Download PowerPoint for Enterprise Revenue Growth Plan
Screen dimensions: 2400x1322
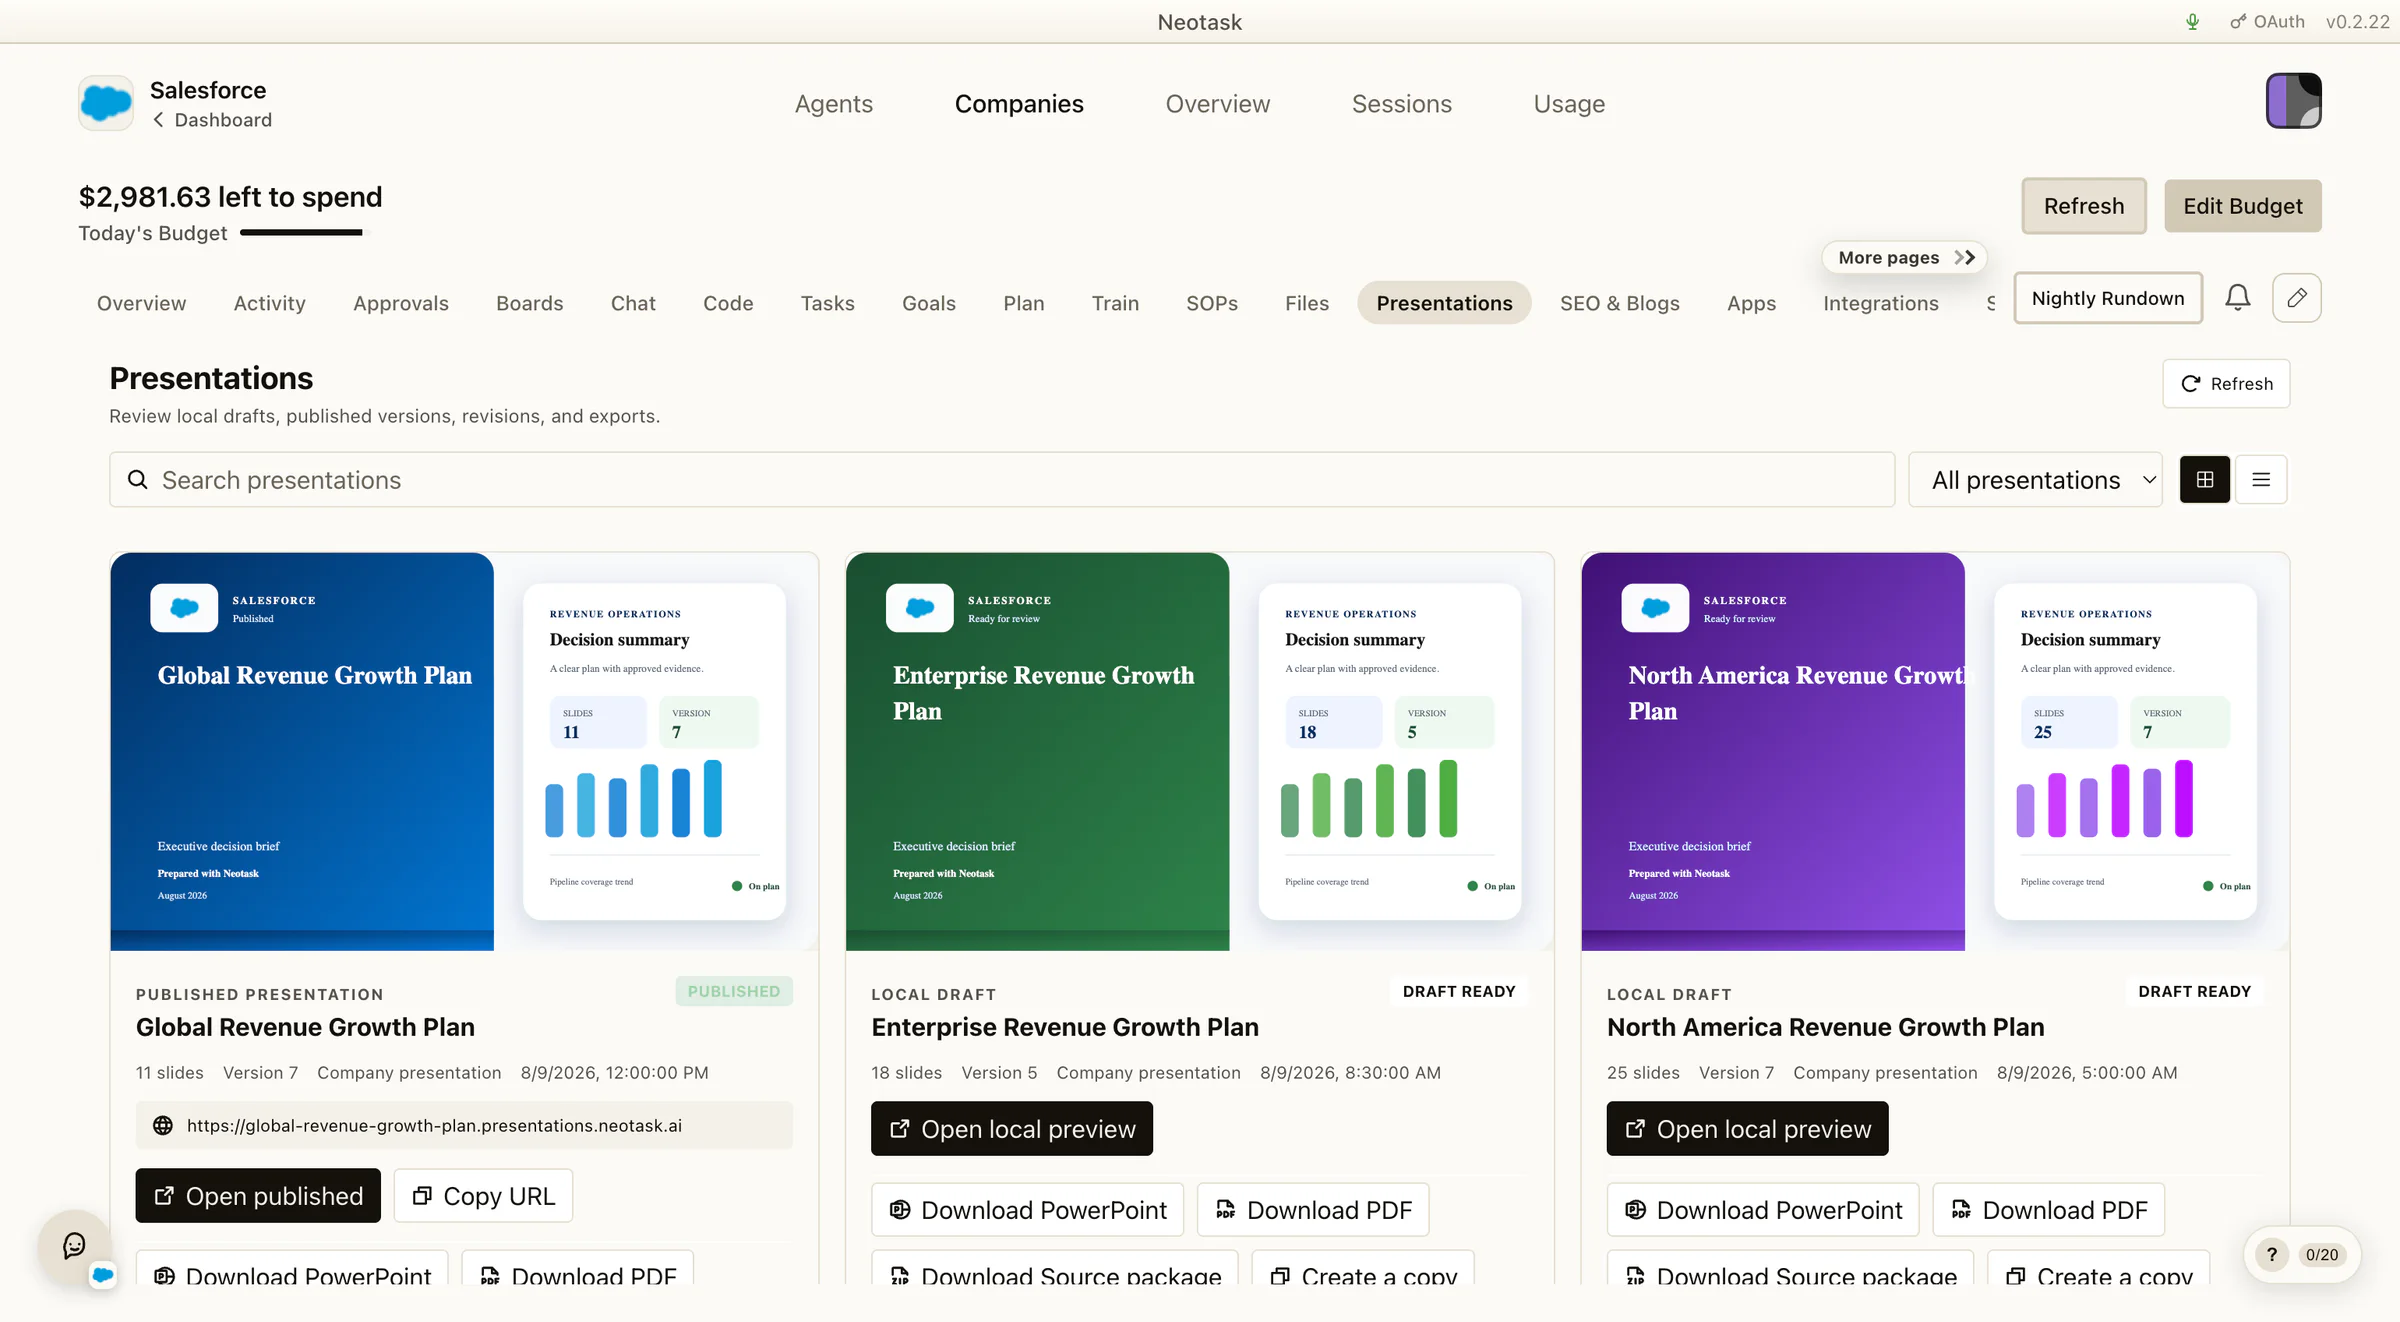click(x=1027, y=1210)
